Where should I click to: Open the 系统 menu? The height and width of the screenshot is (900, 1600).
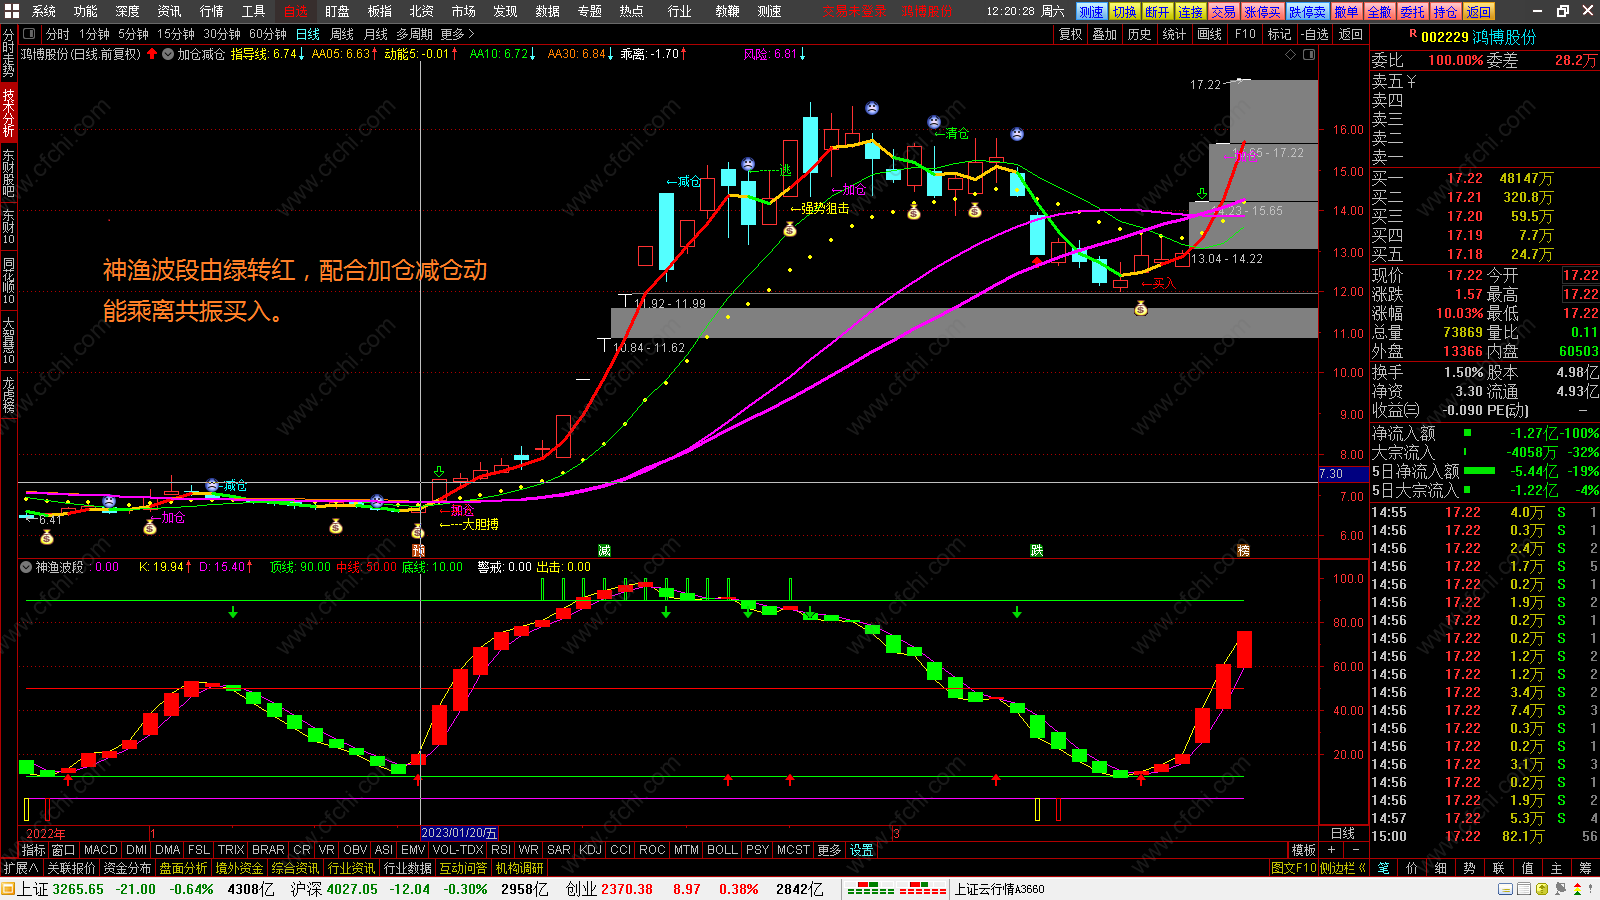(x=44, y=11)
